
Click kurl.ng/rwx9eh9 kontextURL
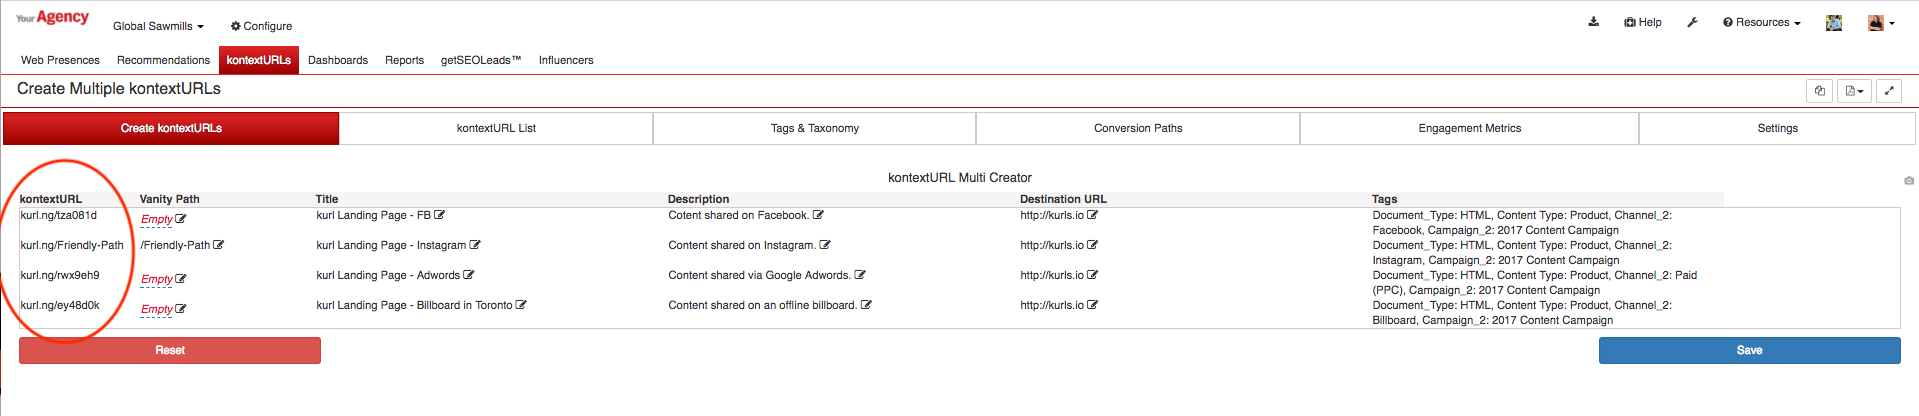(60, 275)
